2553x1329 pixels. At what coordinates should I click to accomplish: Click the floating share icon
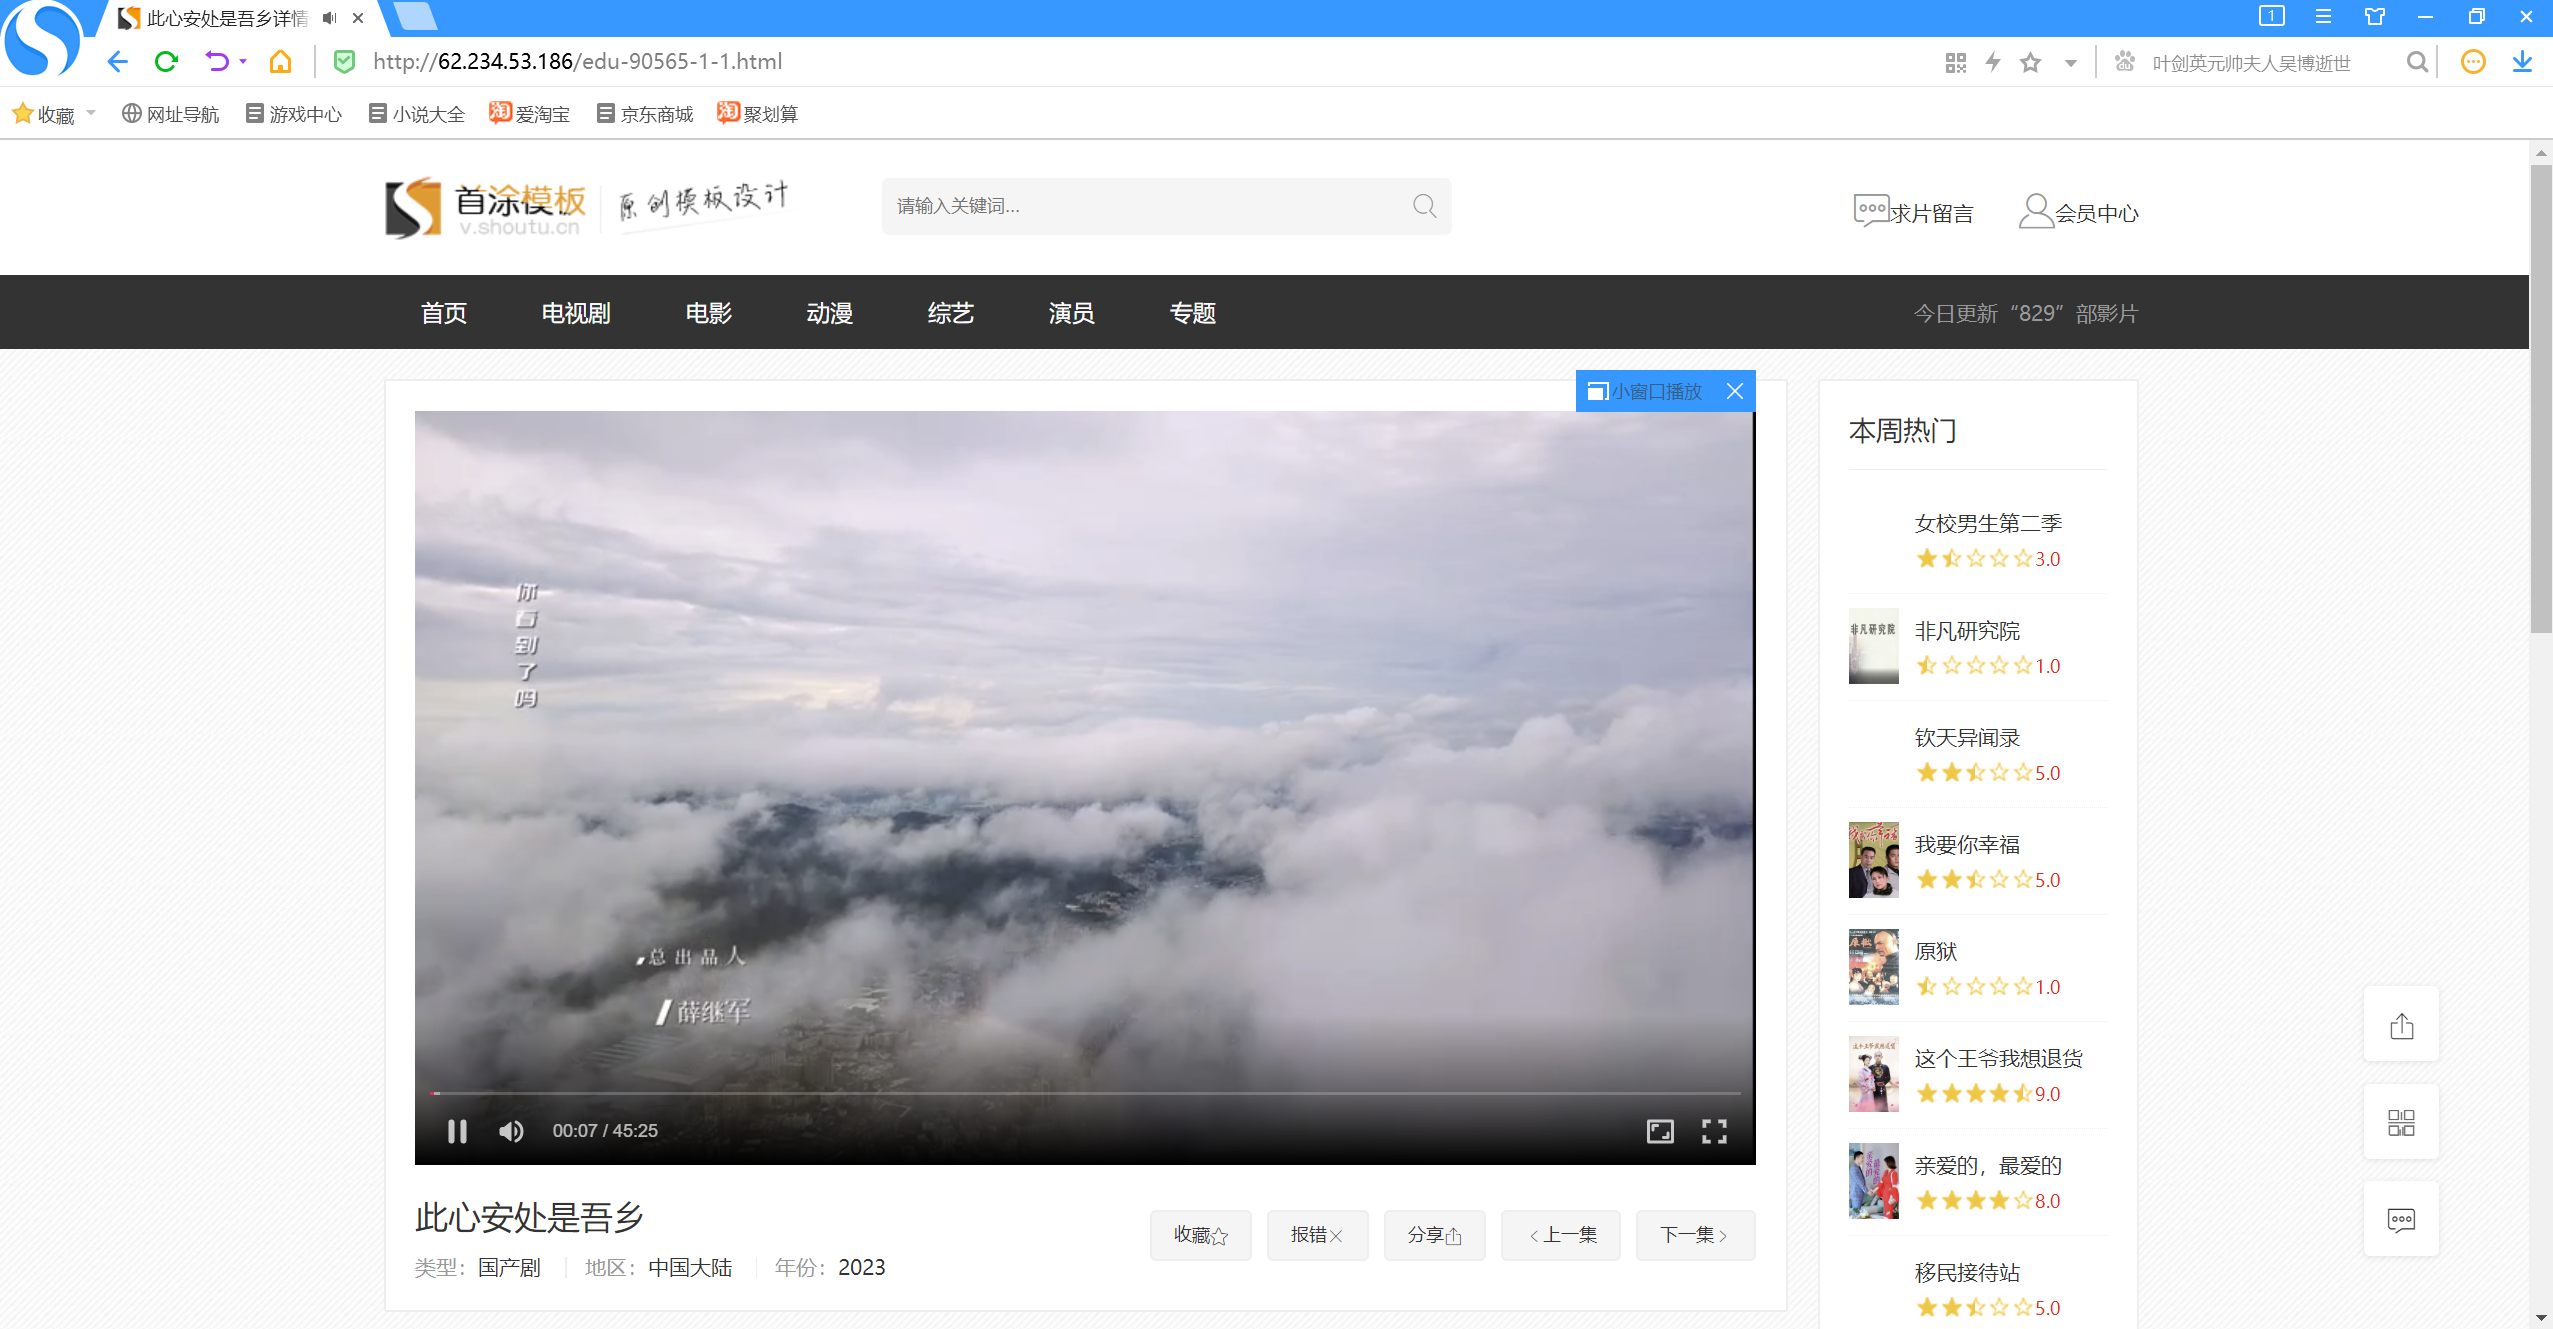tap(2401, 1026)
